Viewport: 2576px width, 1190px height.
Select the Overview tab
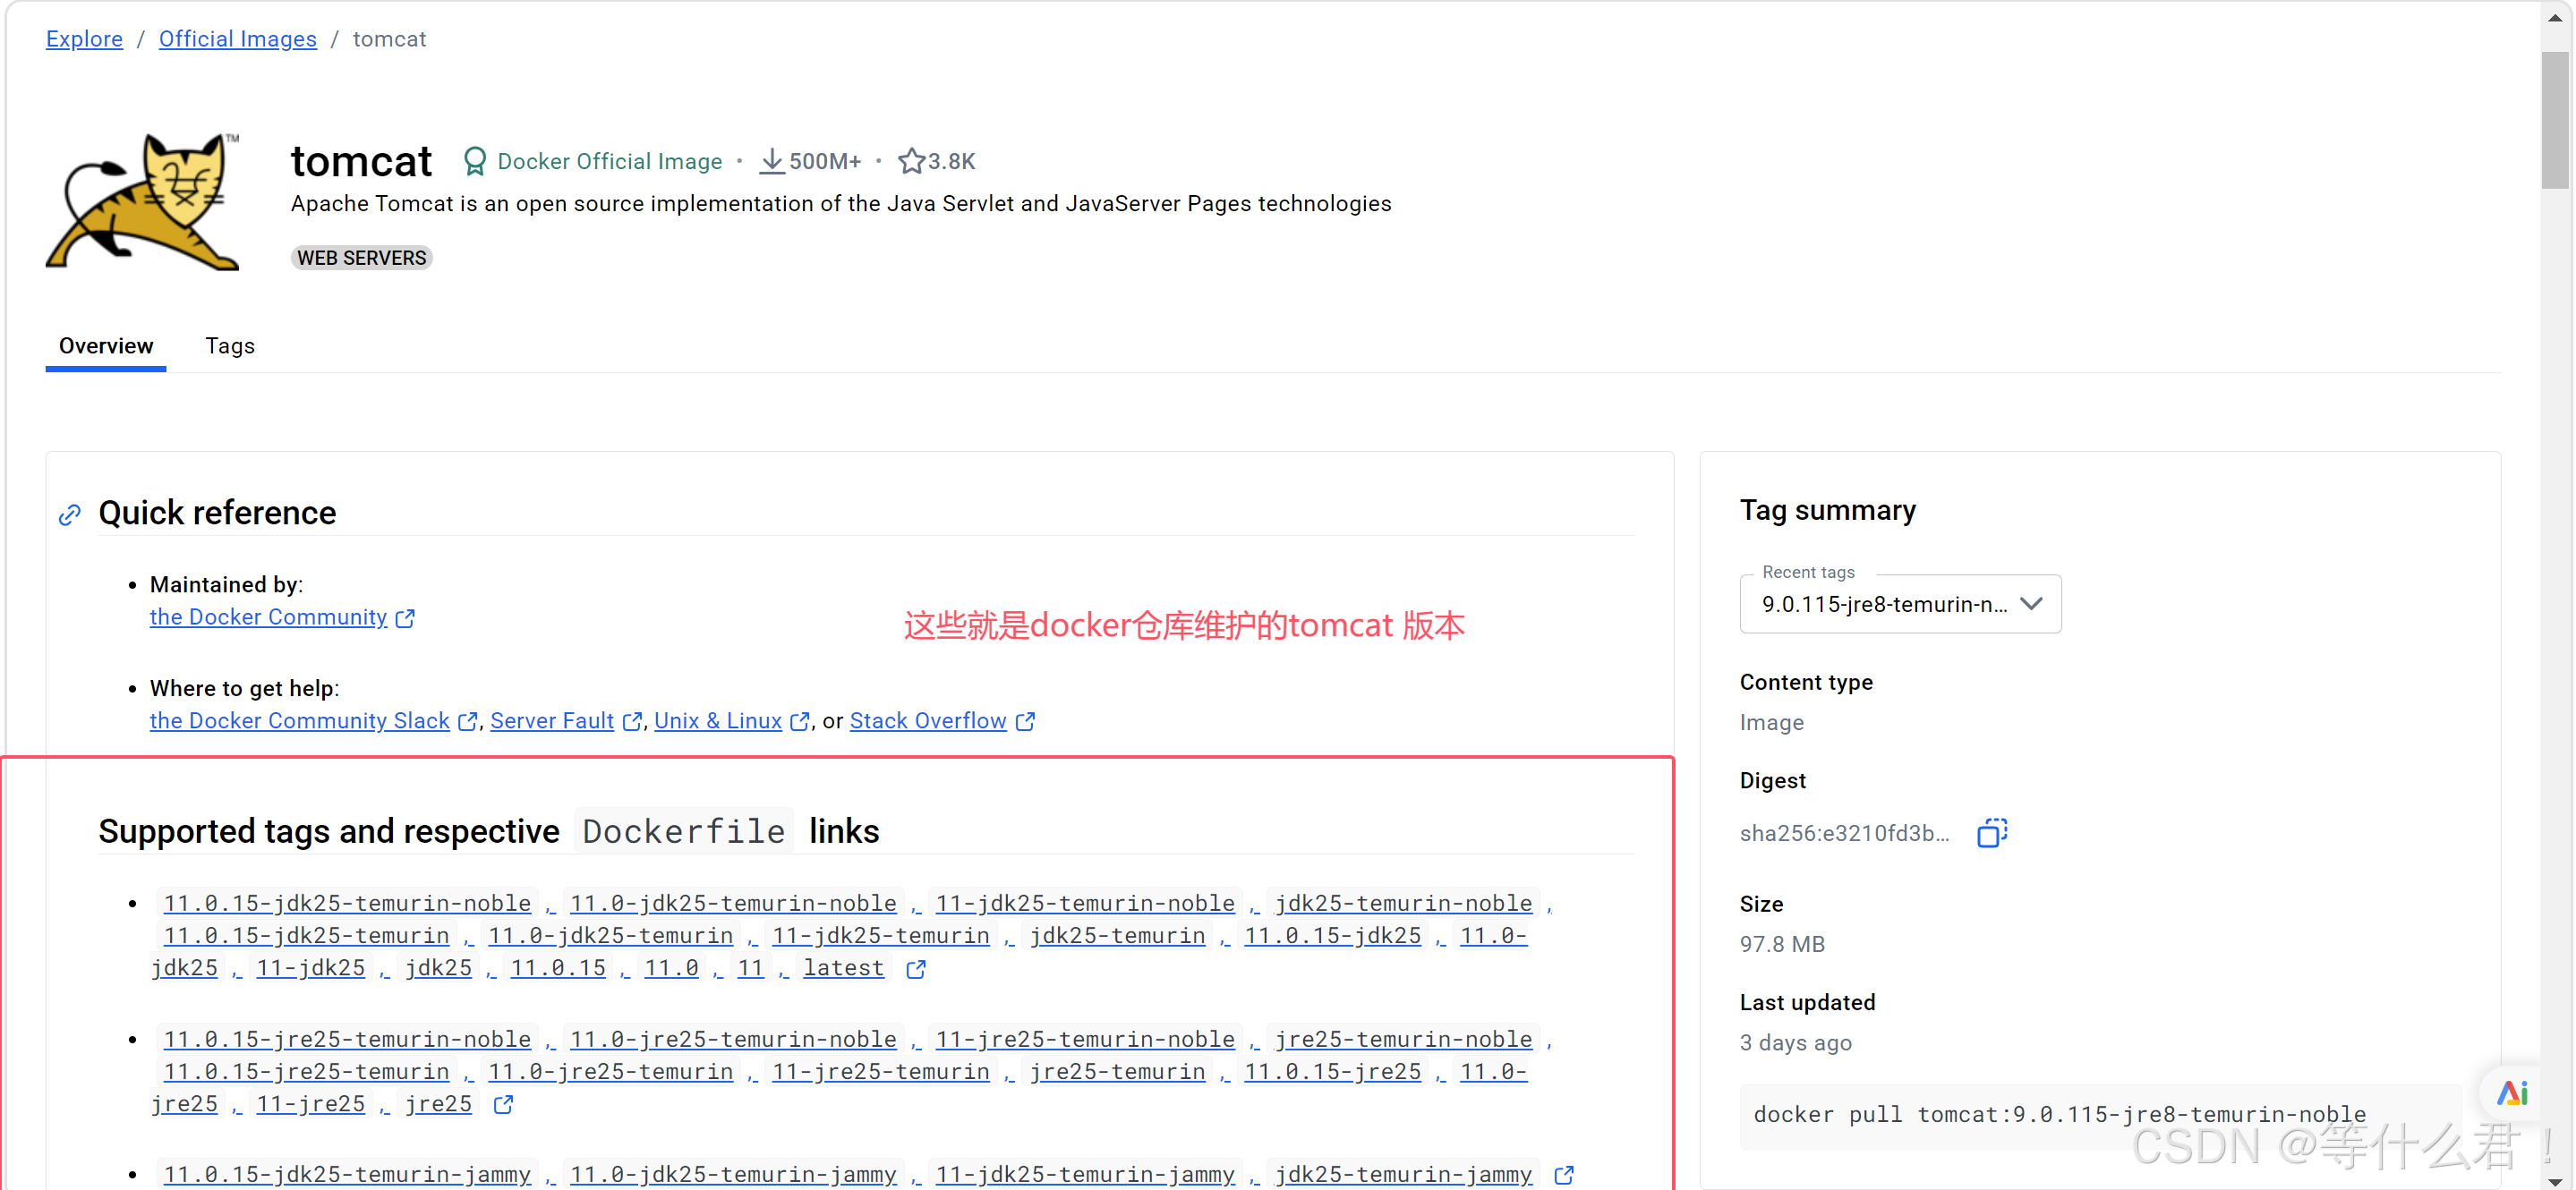(x=106, y=346)
